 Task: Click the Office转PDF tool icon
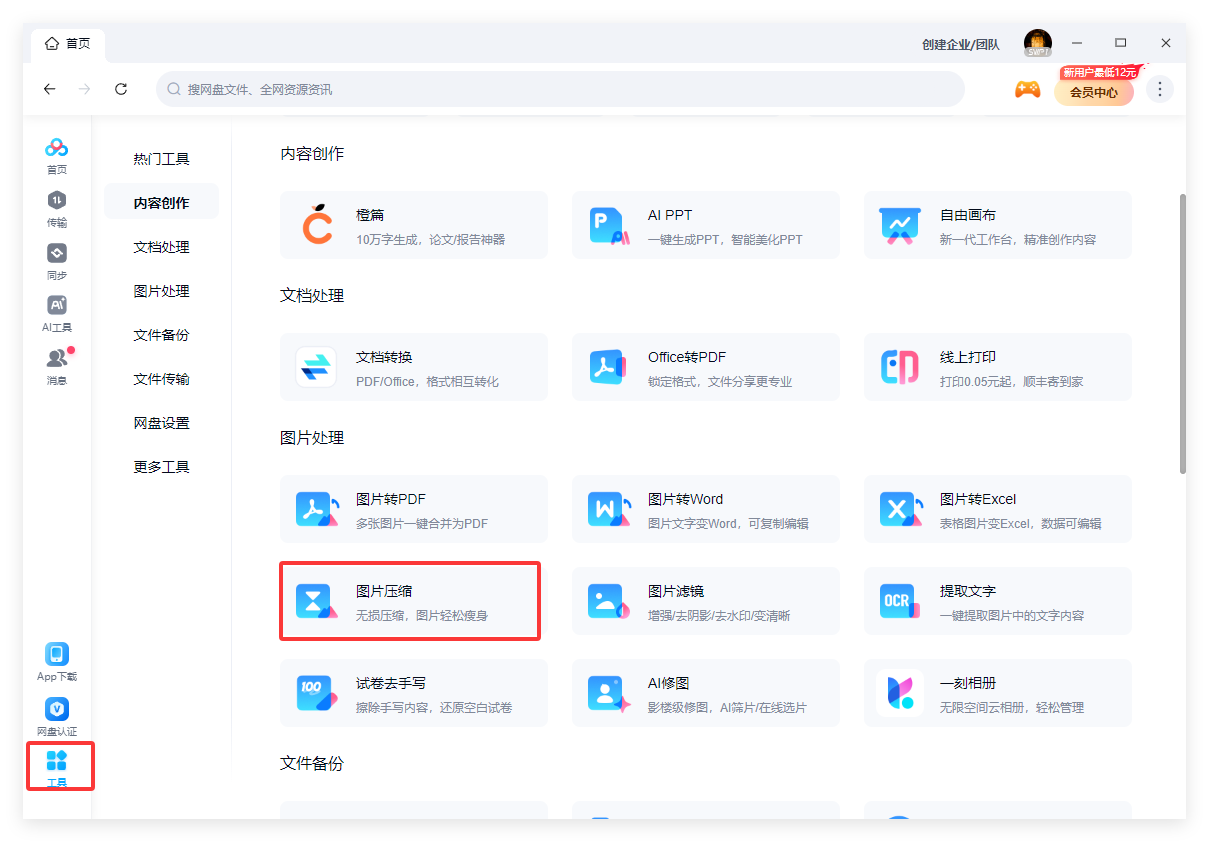609,368
